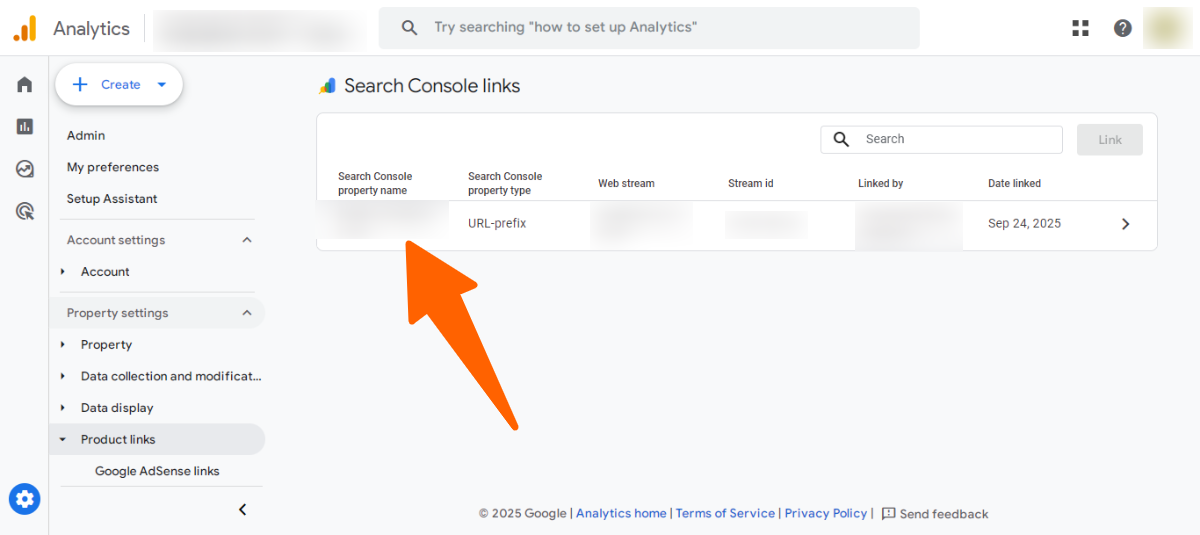Open Reports bar chart icon
The image size is (1200, 535).
[25, 127]
